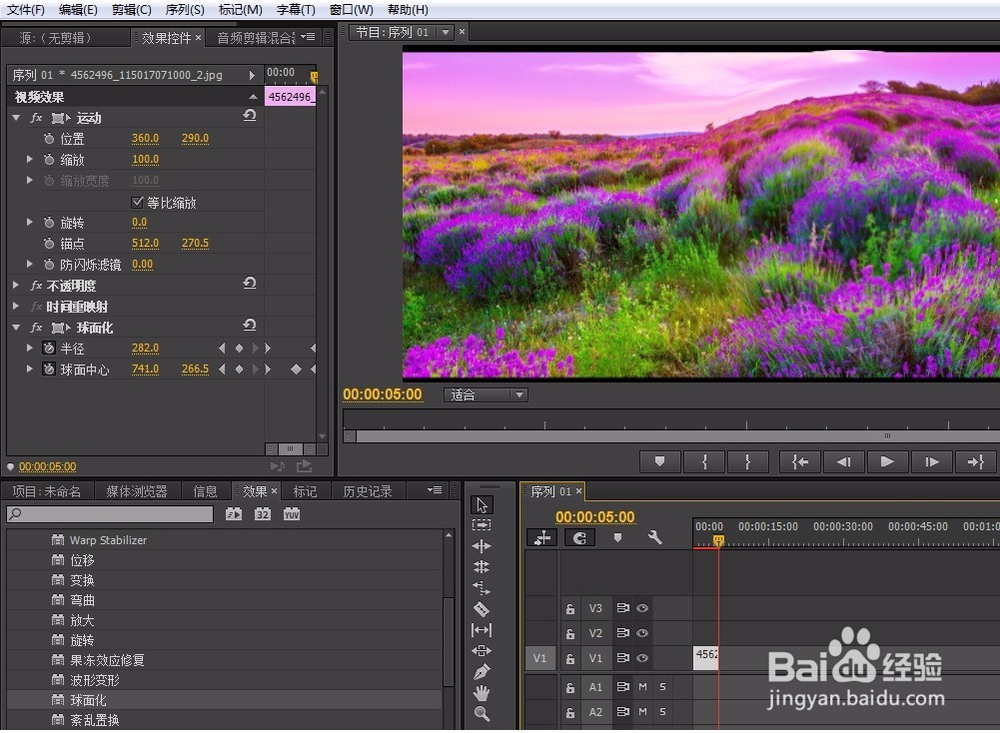
Task: Click the Mark Out brace button
Action: coord(747,461)
